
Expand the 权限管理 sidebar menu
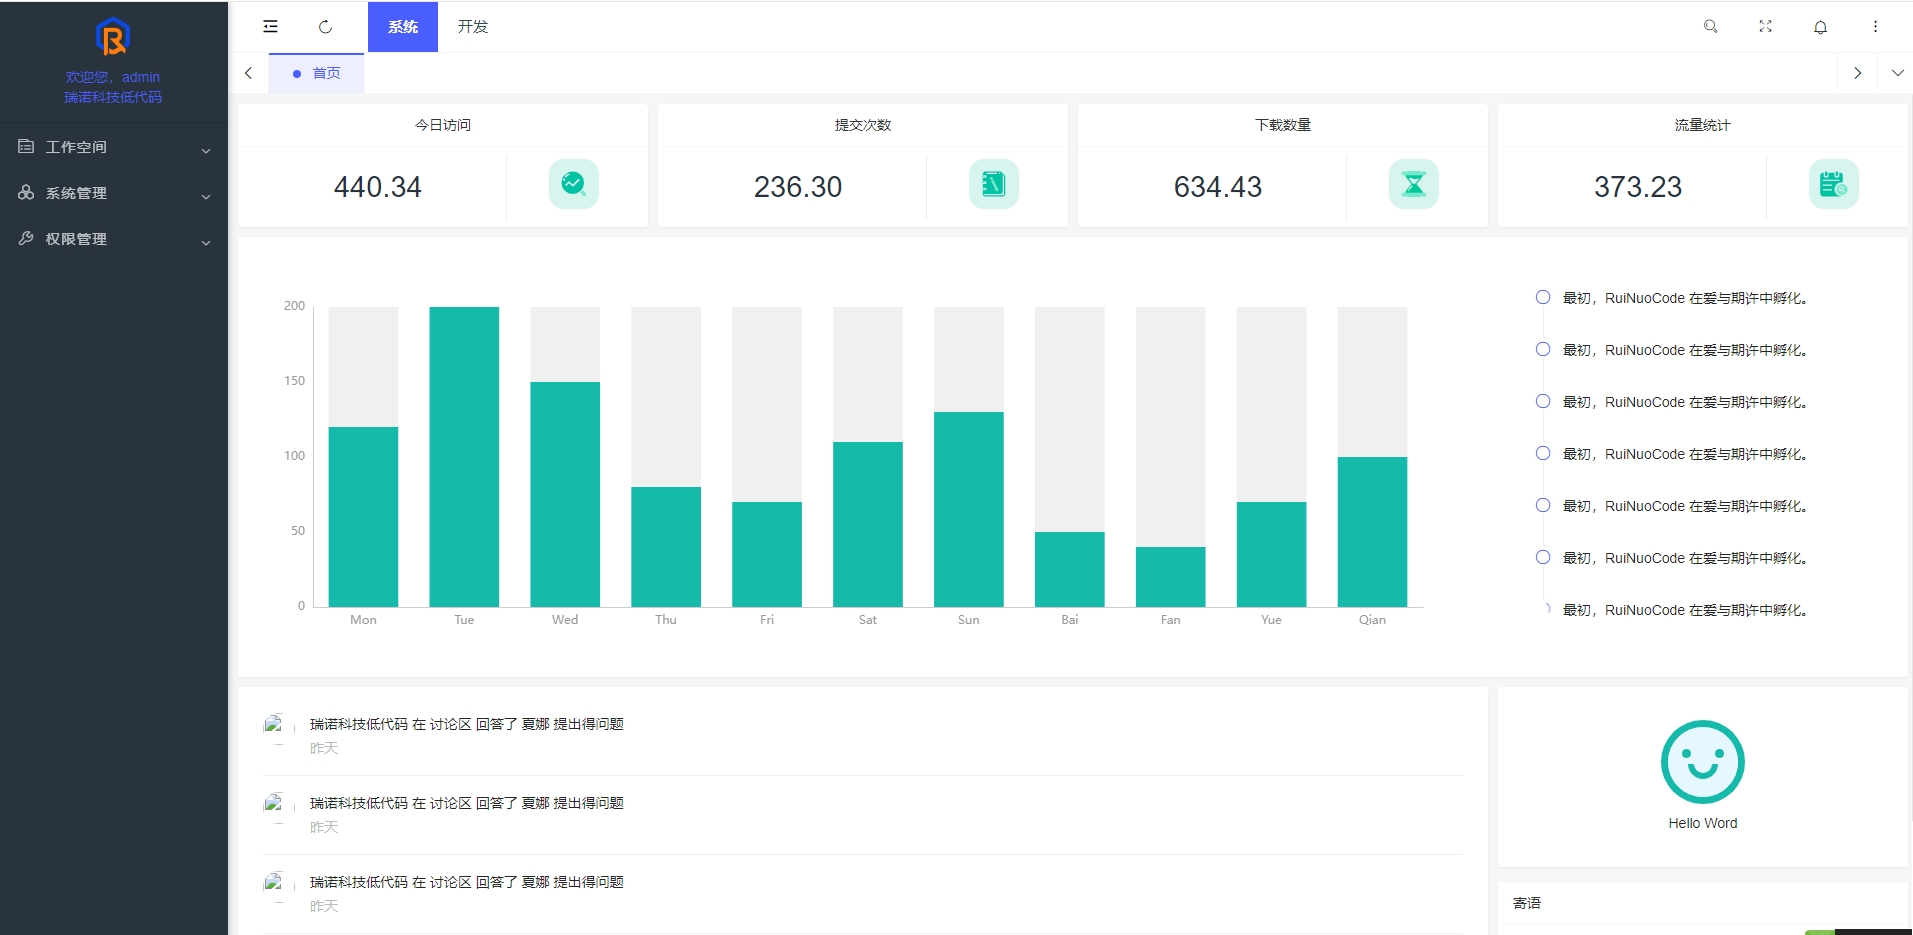pyautogui.click(x=113, y=239)
